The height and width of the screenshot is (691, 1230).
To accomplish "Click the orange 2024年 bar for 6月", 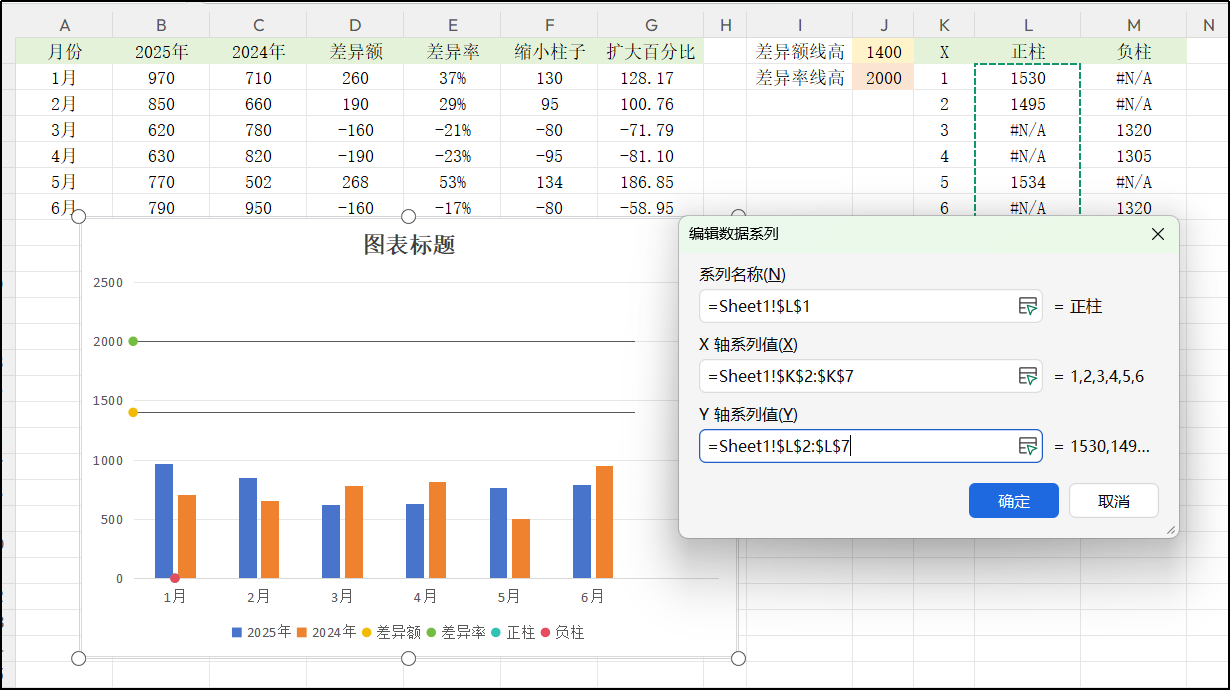I will [604, 522].
